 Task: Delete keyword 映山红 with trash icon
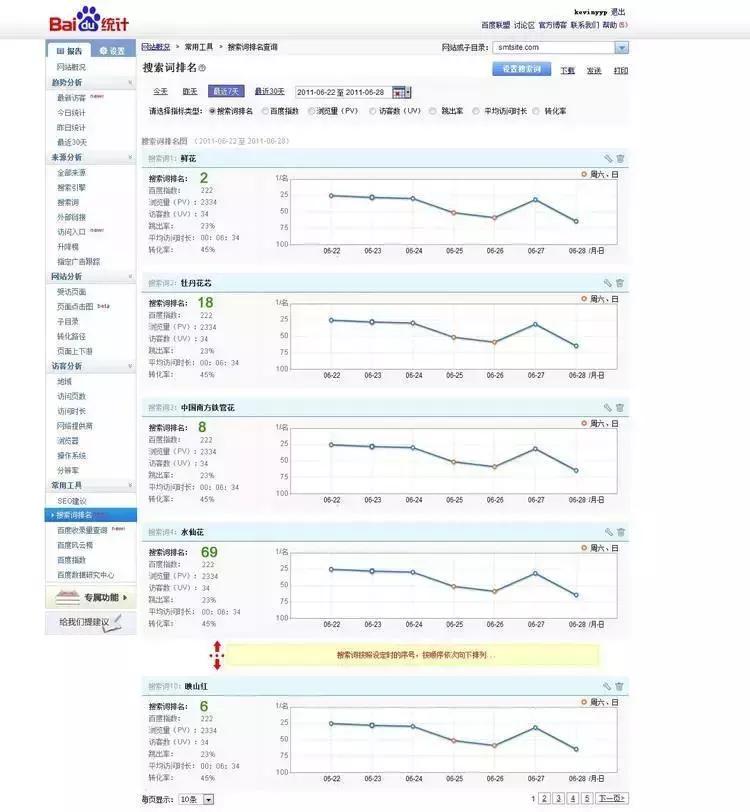(619, 686)
